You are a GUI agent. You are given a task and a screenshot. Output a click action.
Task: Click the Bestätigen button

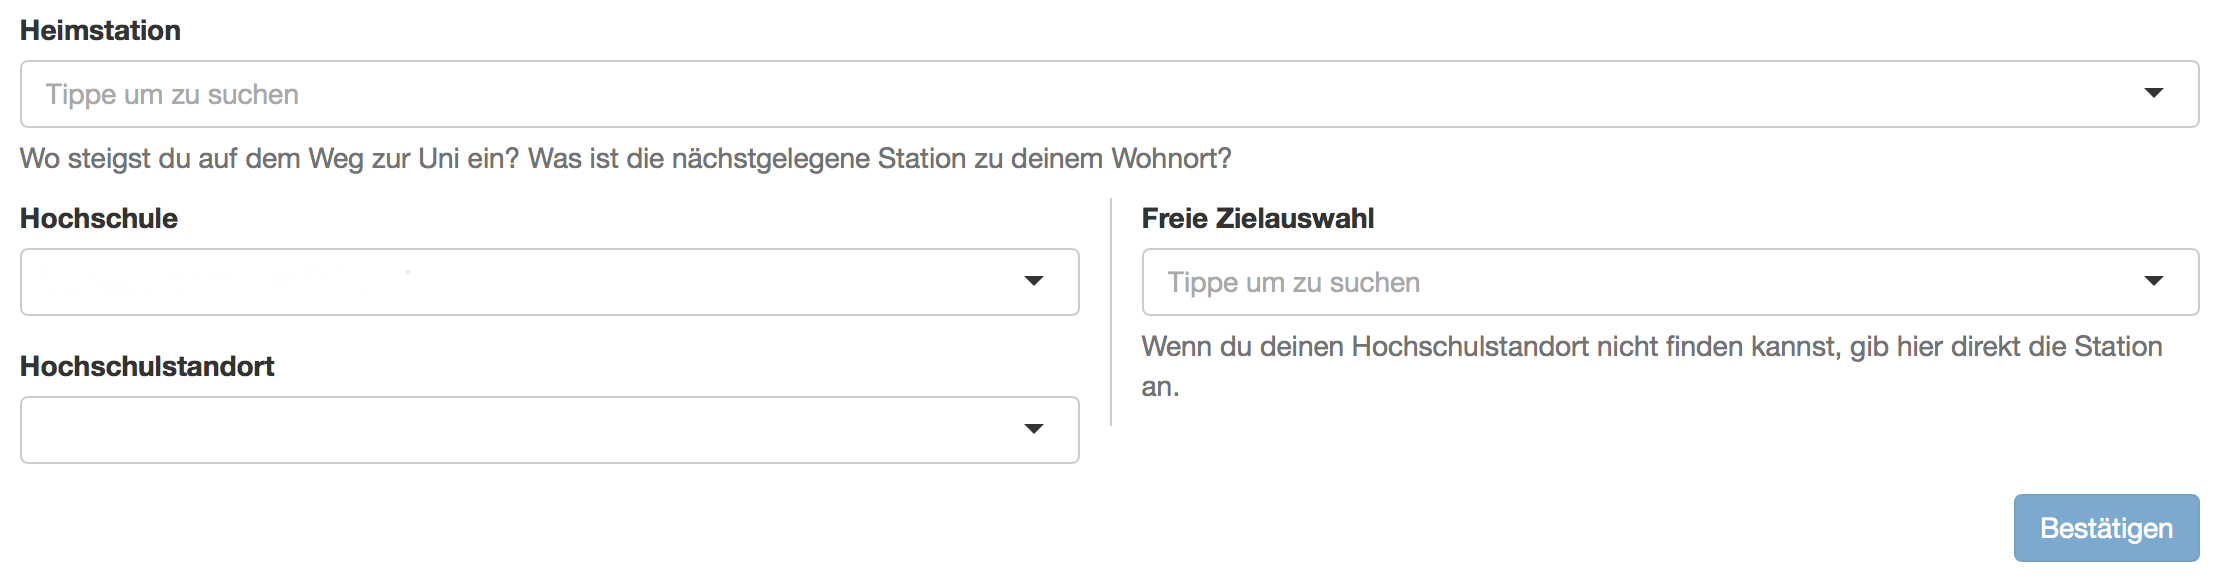coord(2106,528)
